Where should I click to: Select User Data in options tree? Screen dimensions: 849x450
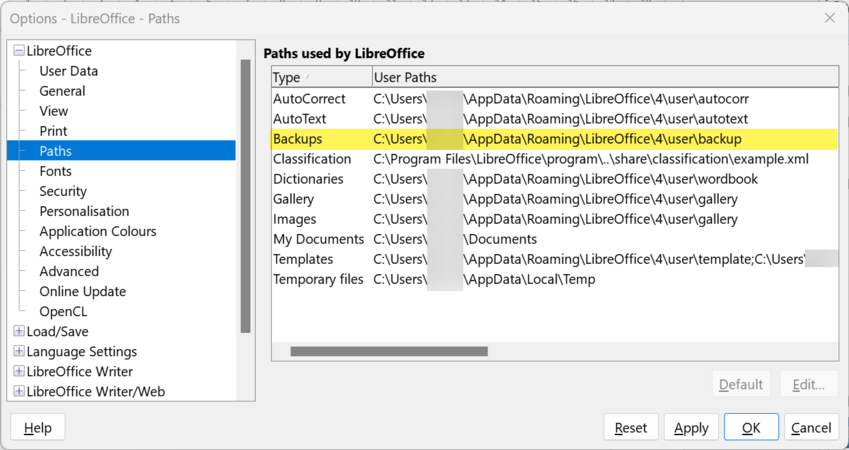pyautogui.click(x=69, y=71)
